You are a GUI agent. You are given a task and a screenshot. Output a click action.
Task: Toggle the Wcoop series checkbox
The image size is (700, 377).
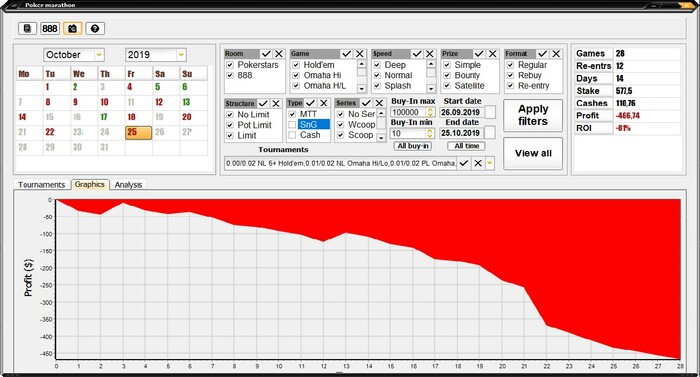[x=341, y=125]
